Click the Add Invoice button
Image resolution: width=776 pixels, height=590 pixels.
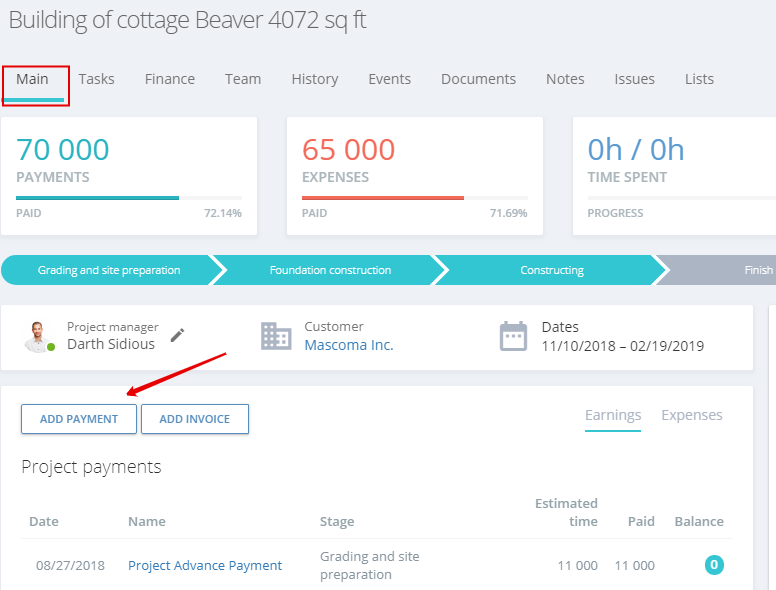[194, 419]
